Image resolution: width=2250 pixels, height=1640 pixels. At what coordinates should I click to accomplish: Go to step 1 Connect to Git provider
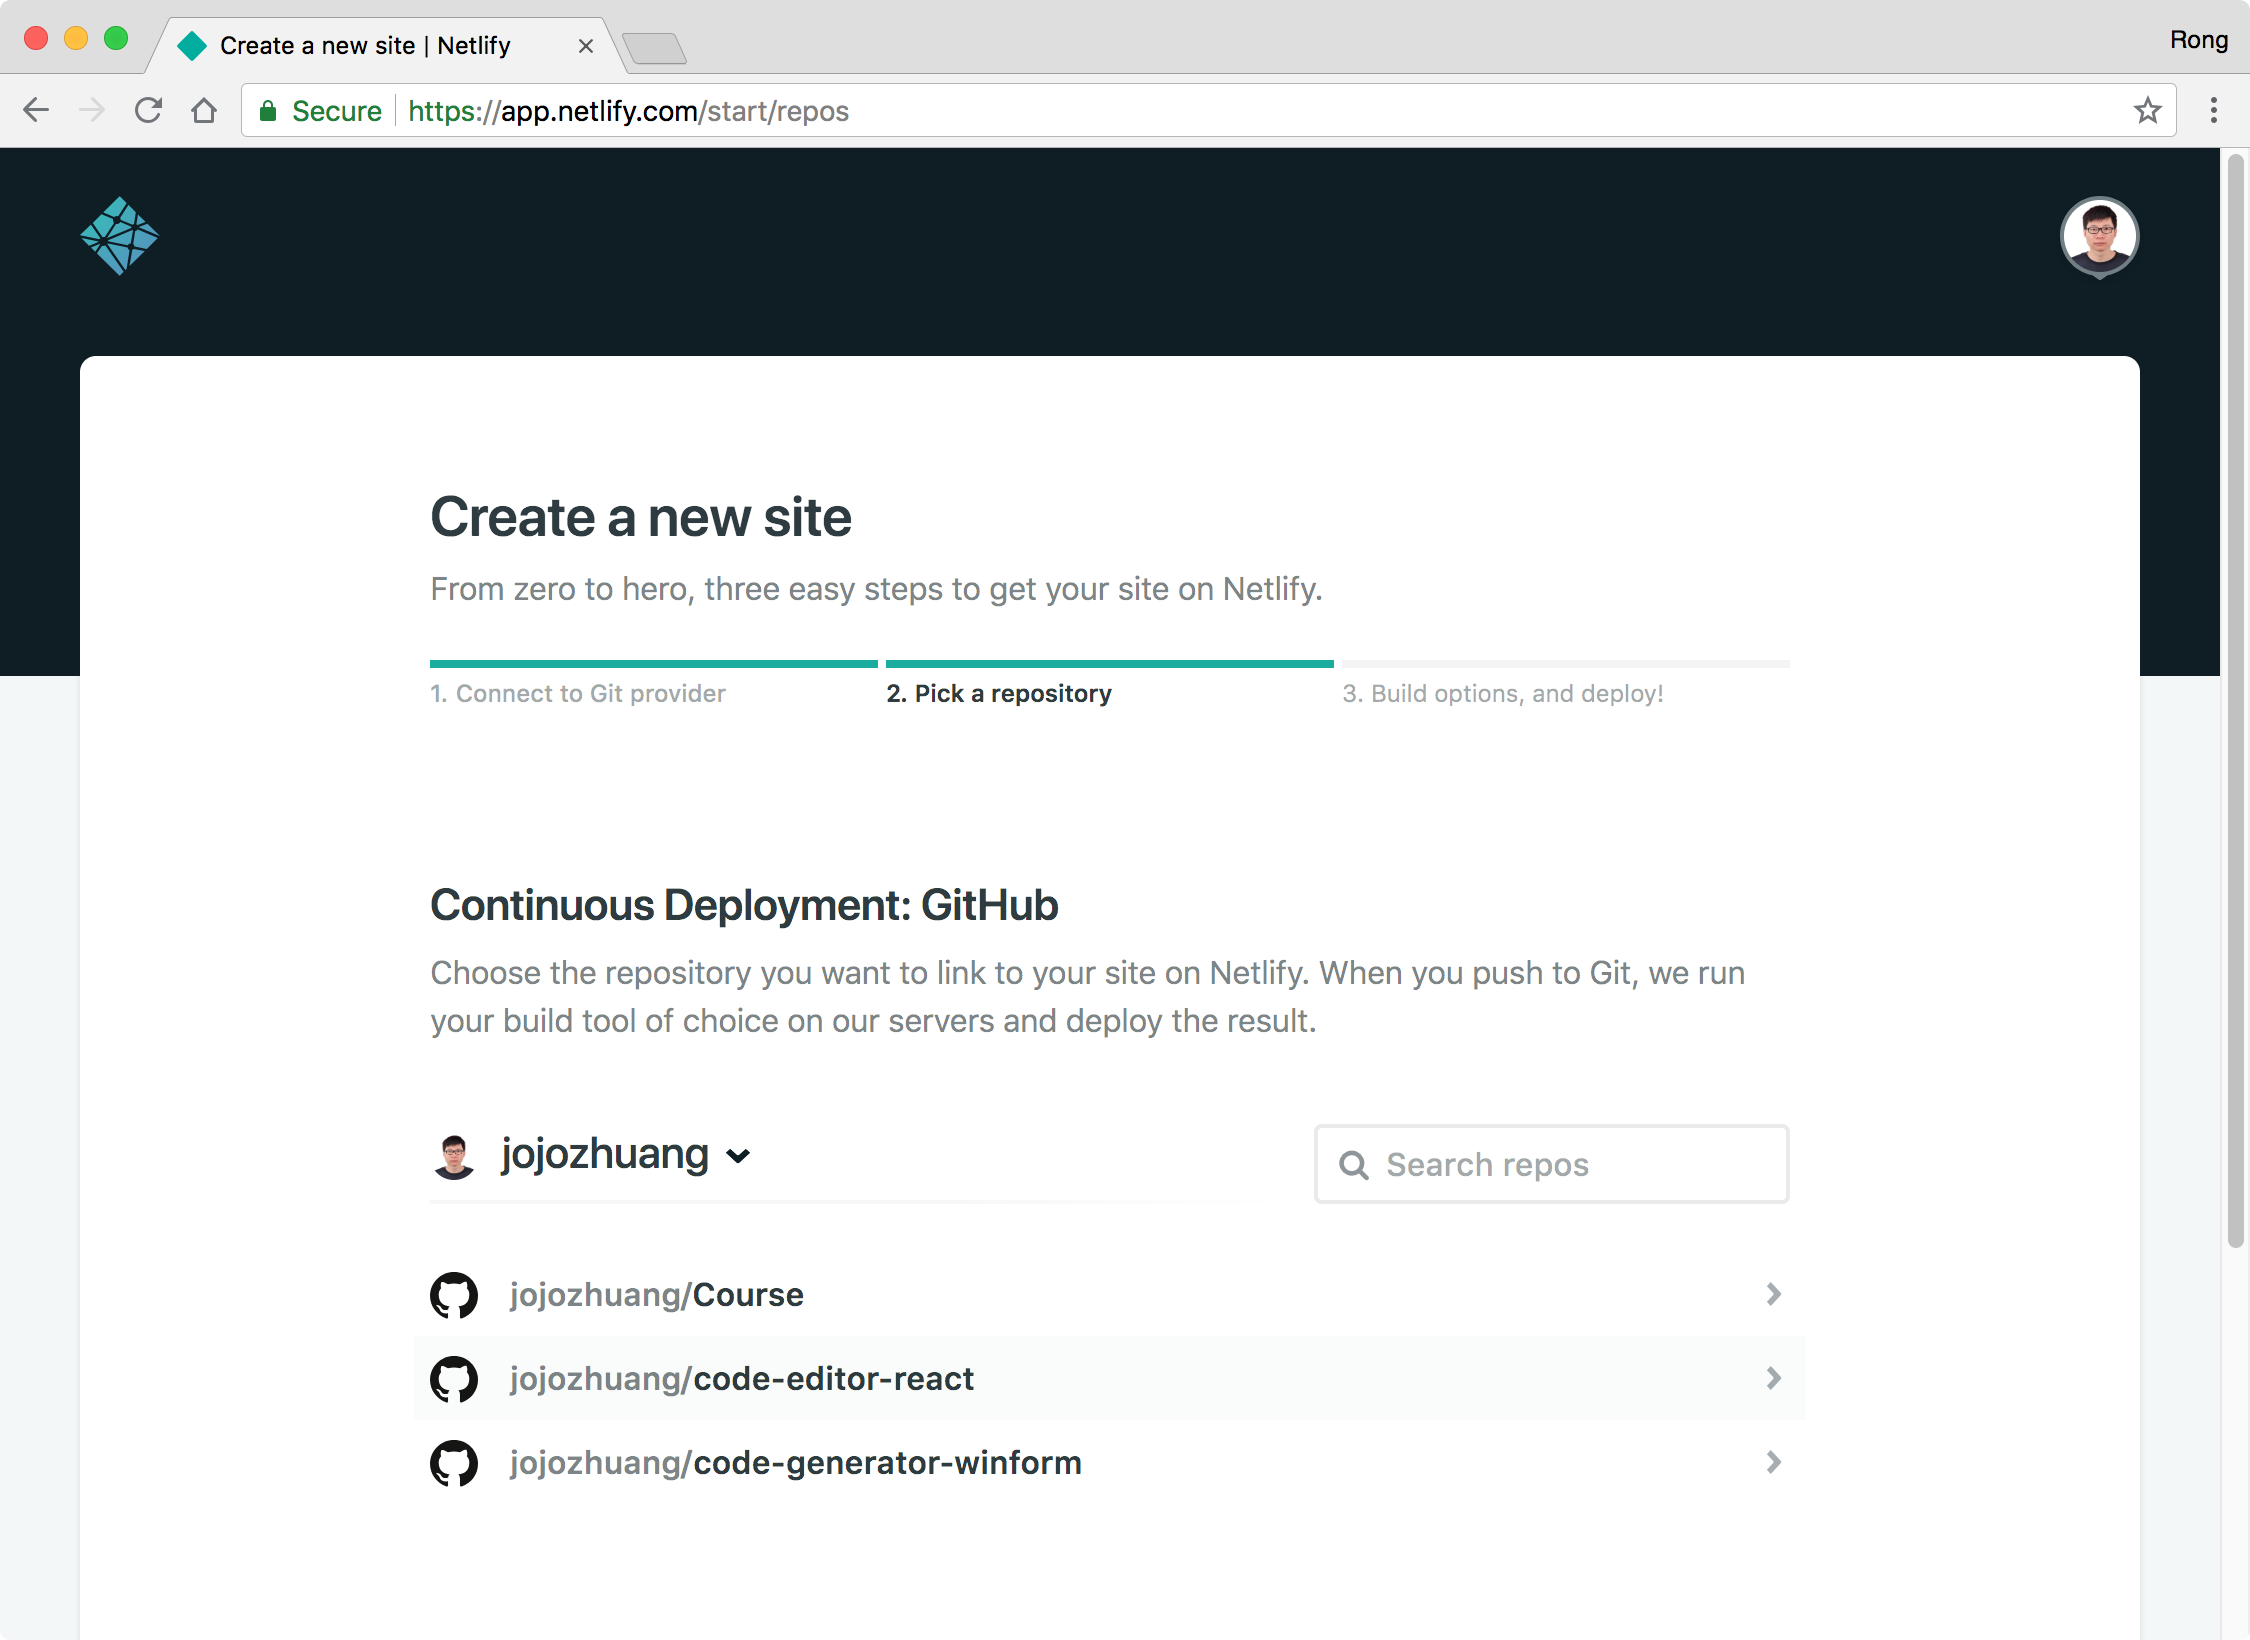pos(578,693)
